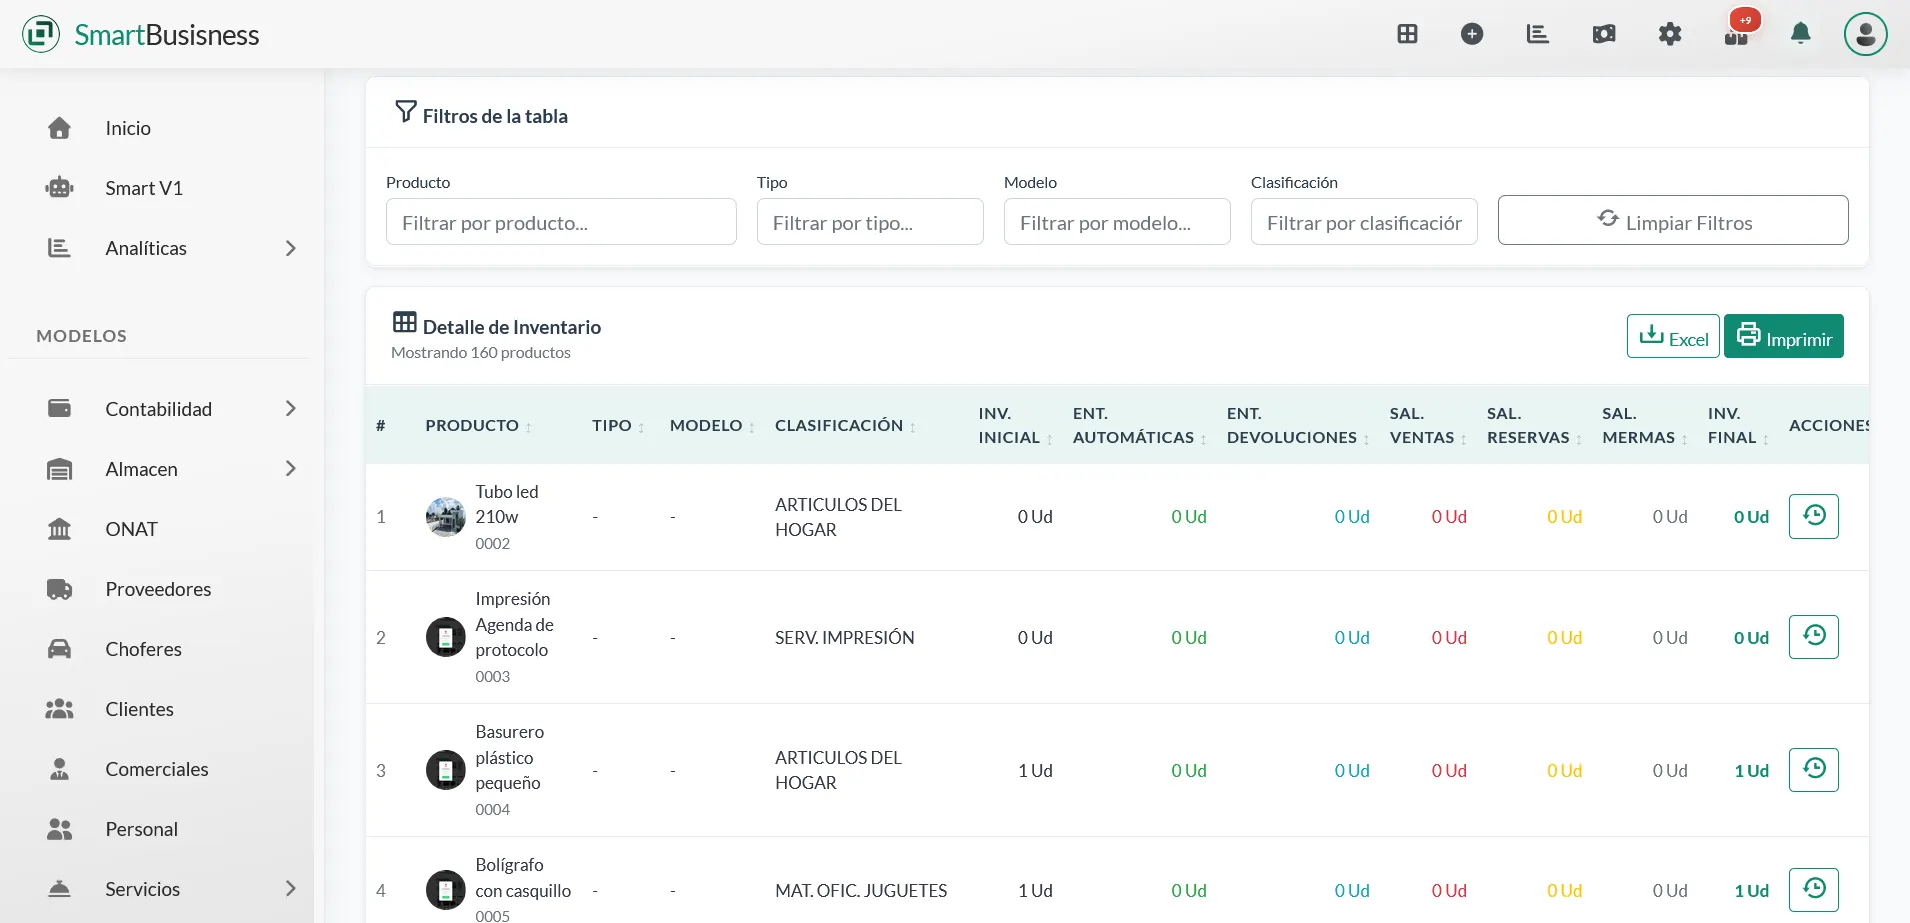Sort by SAL. VENTAS column

[x=1428, y=425]
